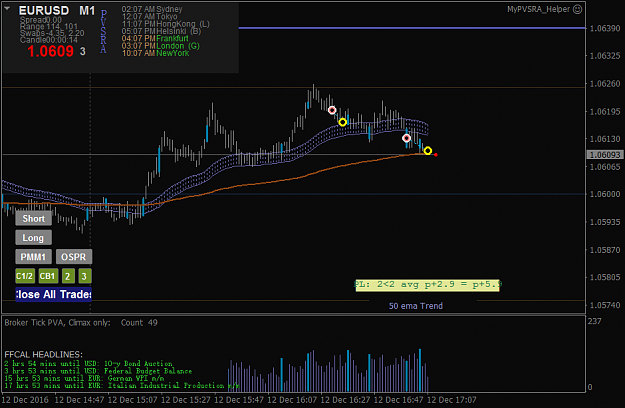Click the Federal Budget Balance headline
The height and width of the screenshot is (408, 625).
point(98,371)
